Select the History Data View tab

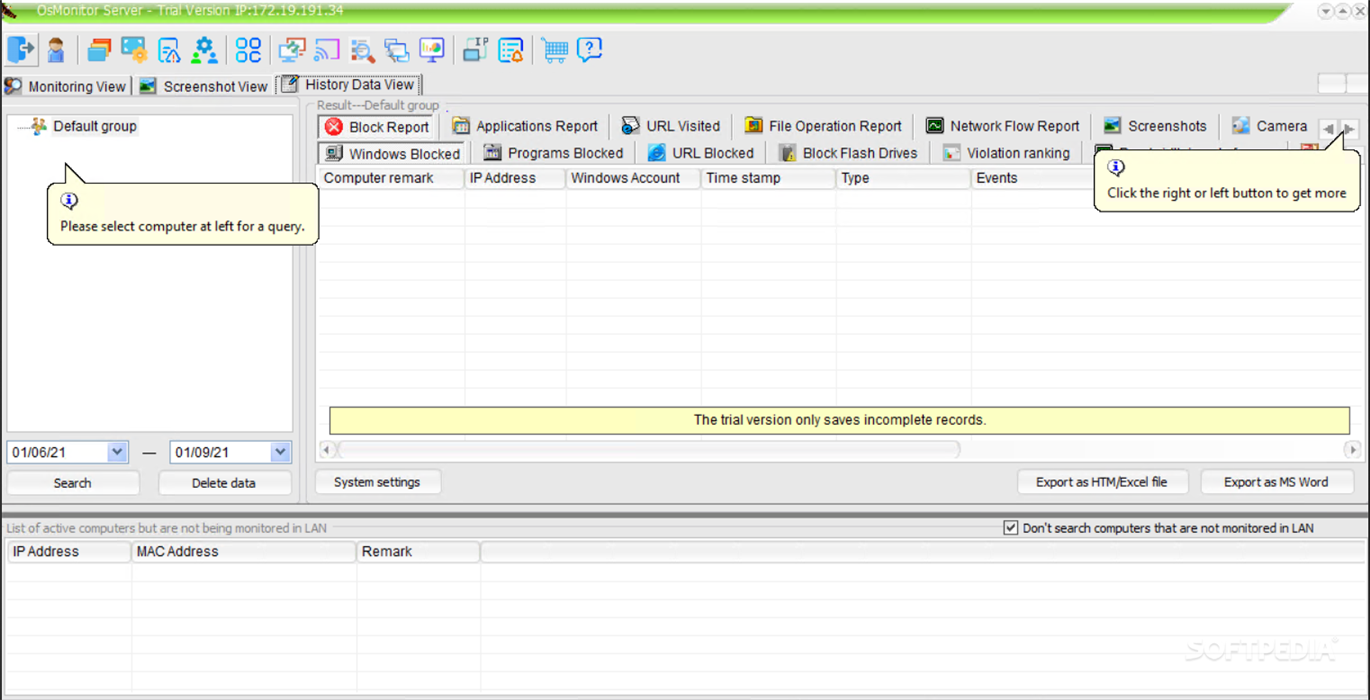click(348, 85)
